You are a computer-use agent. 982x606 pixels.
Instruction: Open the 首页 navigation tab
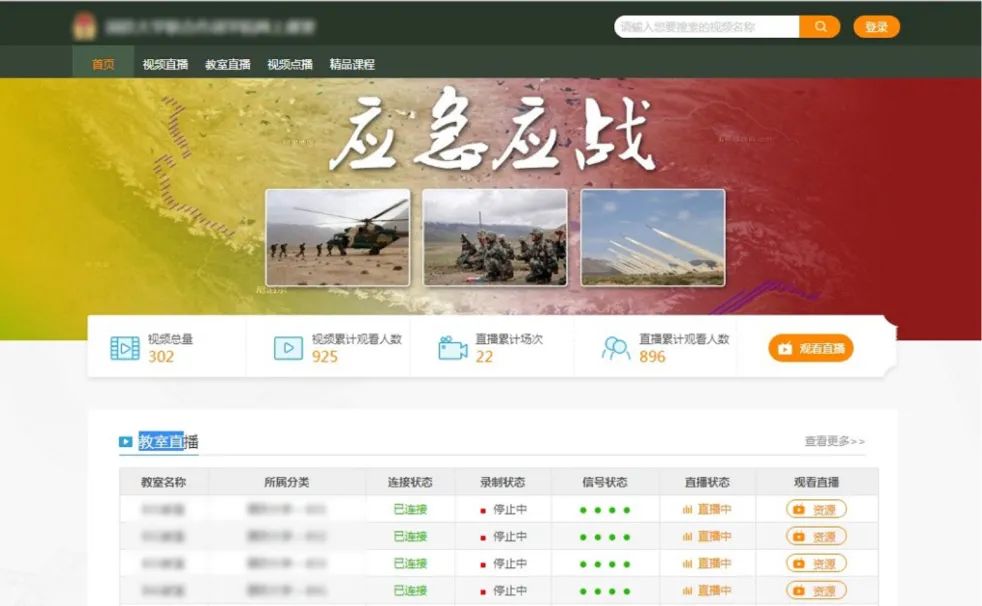click(103, 64)
